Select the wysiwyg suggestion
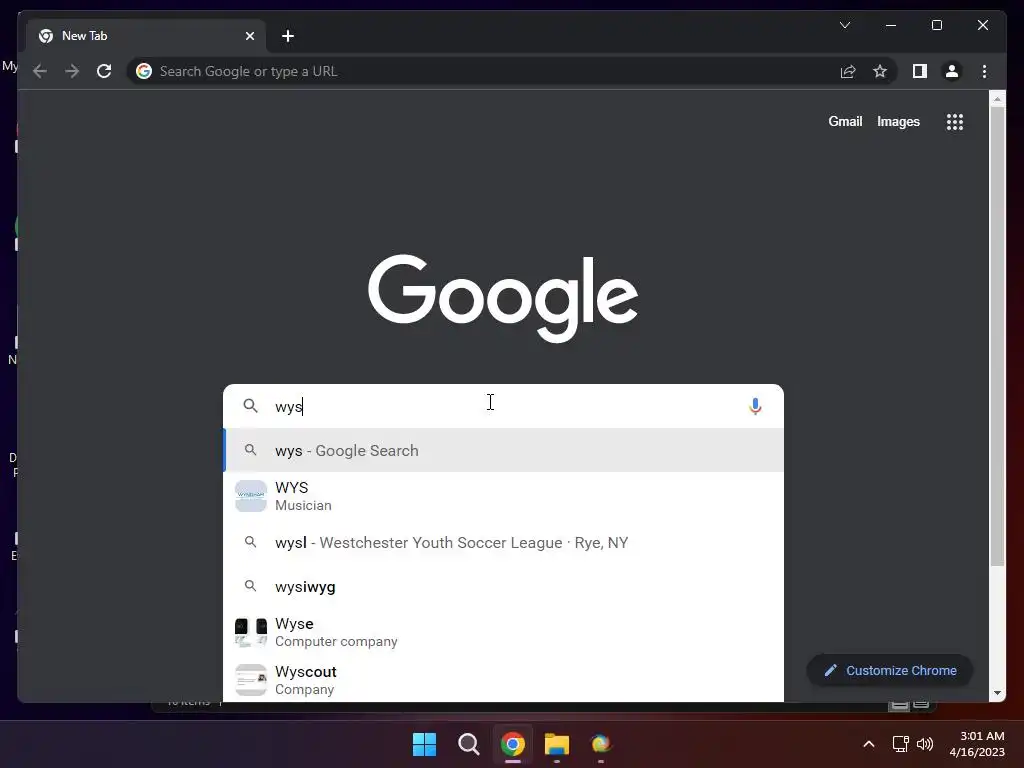 pos(504,586)
